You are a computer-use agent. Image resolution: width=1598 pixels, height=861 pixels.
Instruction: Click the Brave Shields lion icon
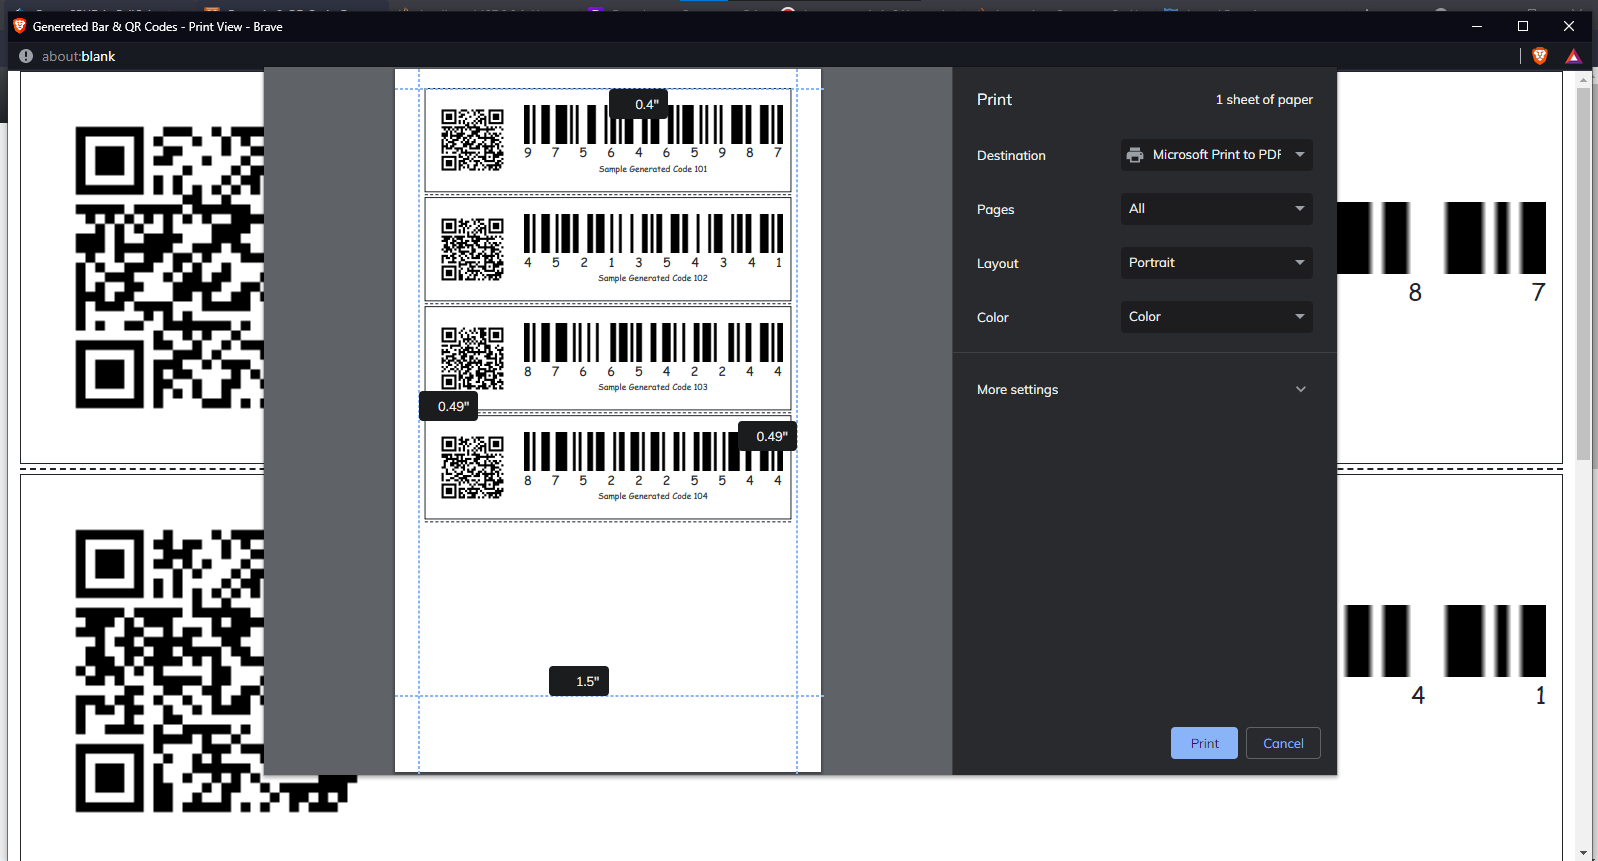click(x=1540, y=56)
